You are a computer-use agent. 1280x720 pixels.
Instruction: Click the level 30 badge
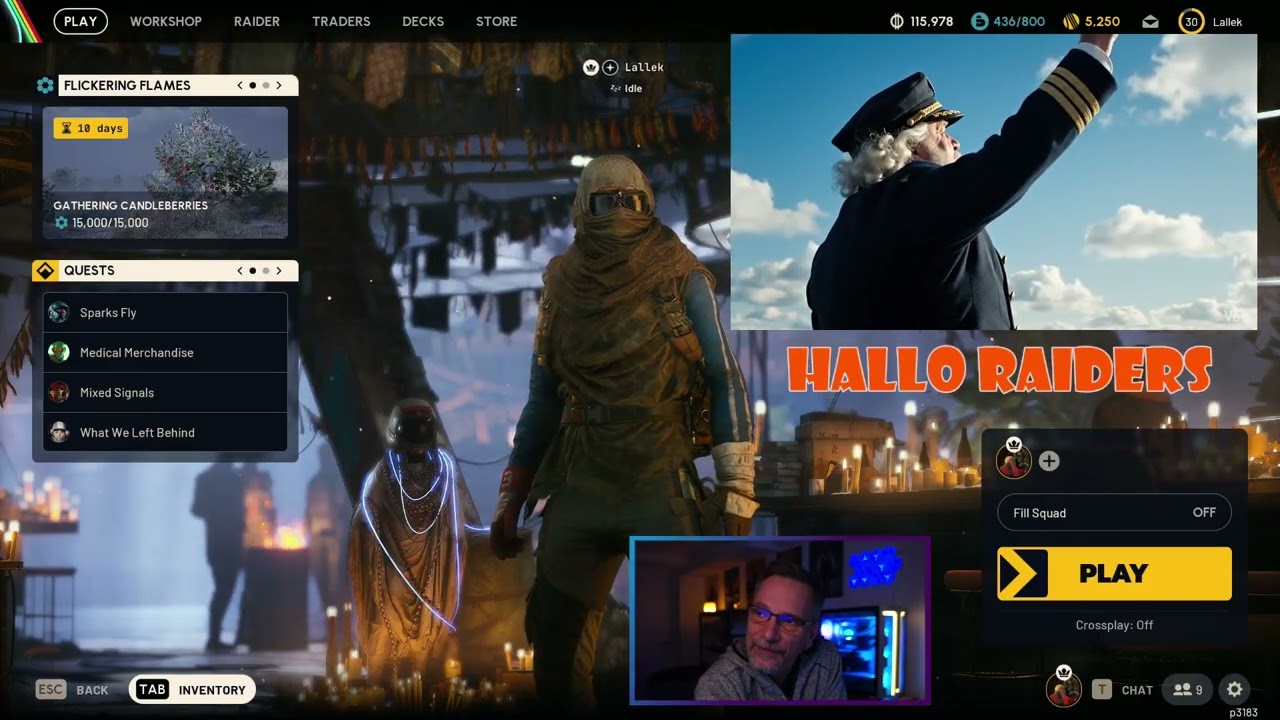click(1191, 21)
